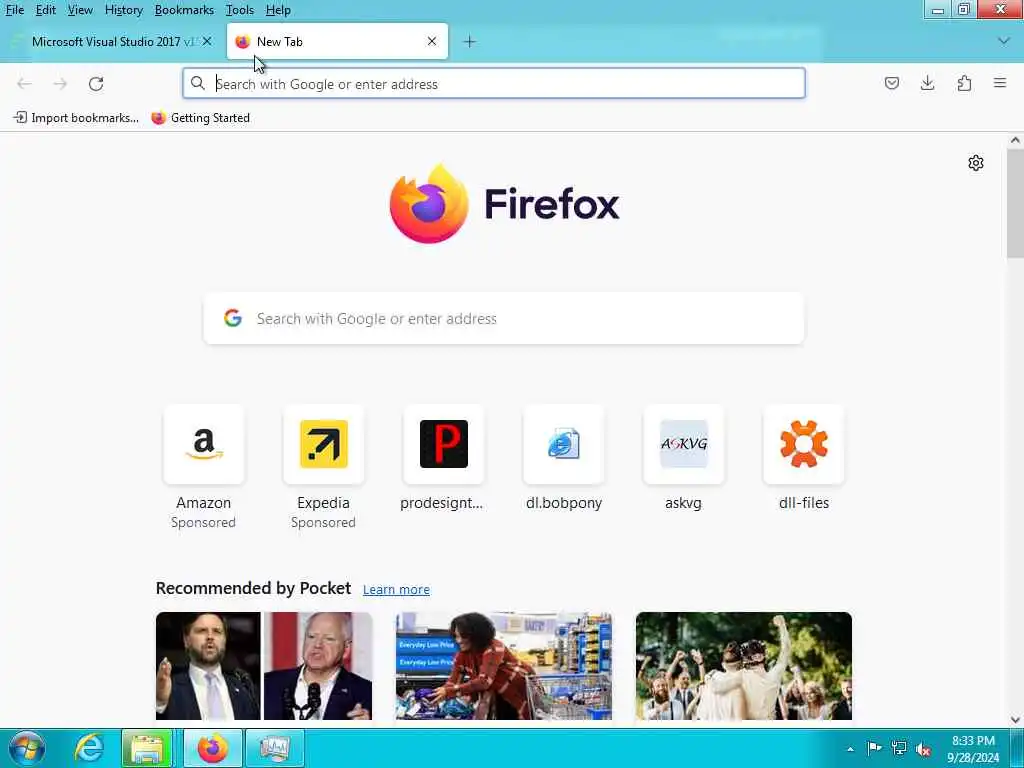This screenshot has height=768, width=1024.
Task: Open the Tools menu
Action: tap(240, 10)
